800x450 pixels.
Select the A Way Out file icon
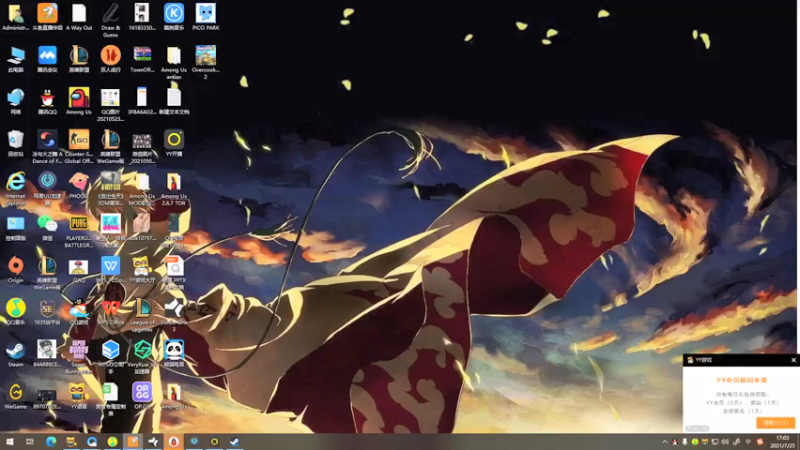pos(79,17)
